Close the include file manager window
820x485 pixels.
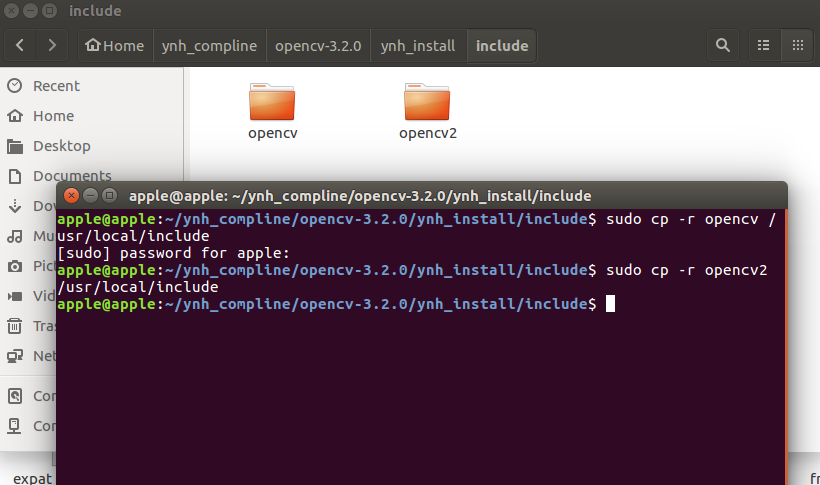point(12,10)
